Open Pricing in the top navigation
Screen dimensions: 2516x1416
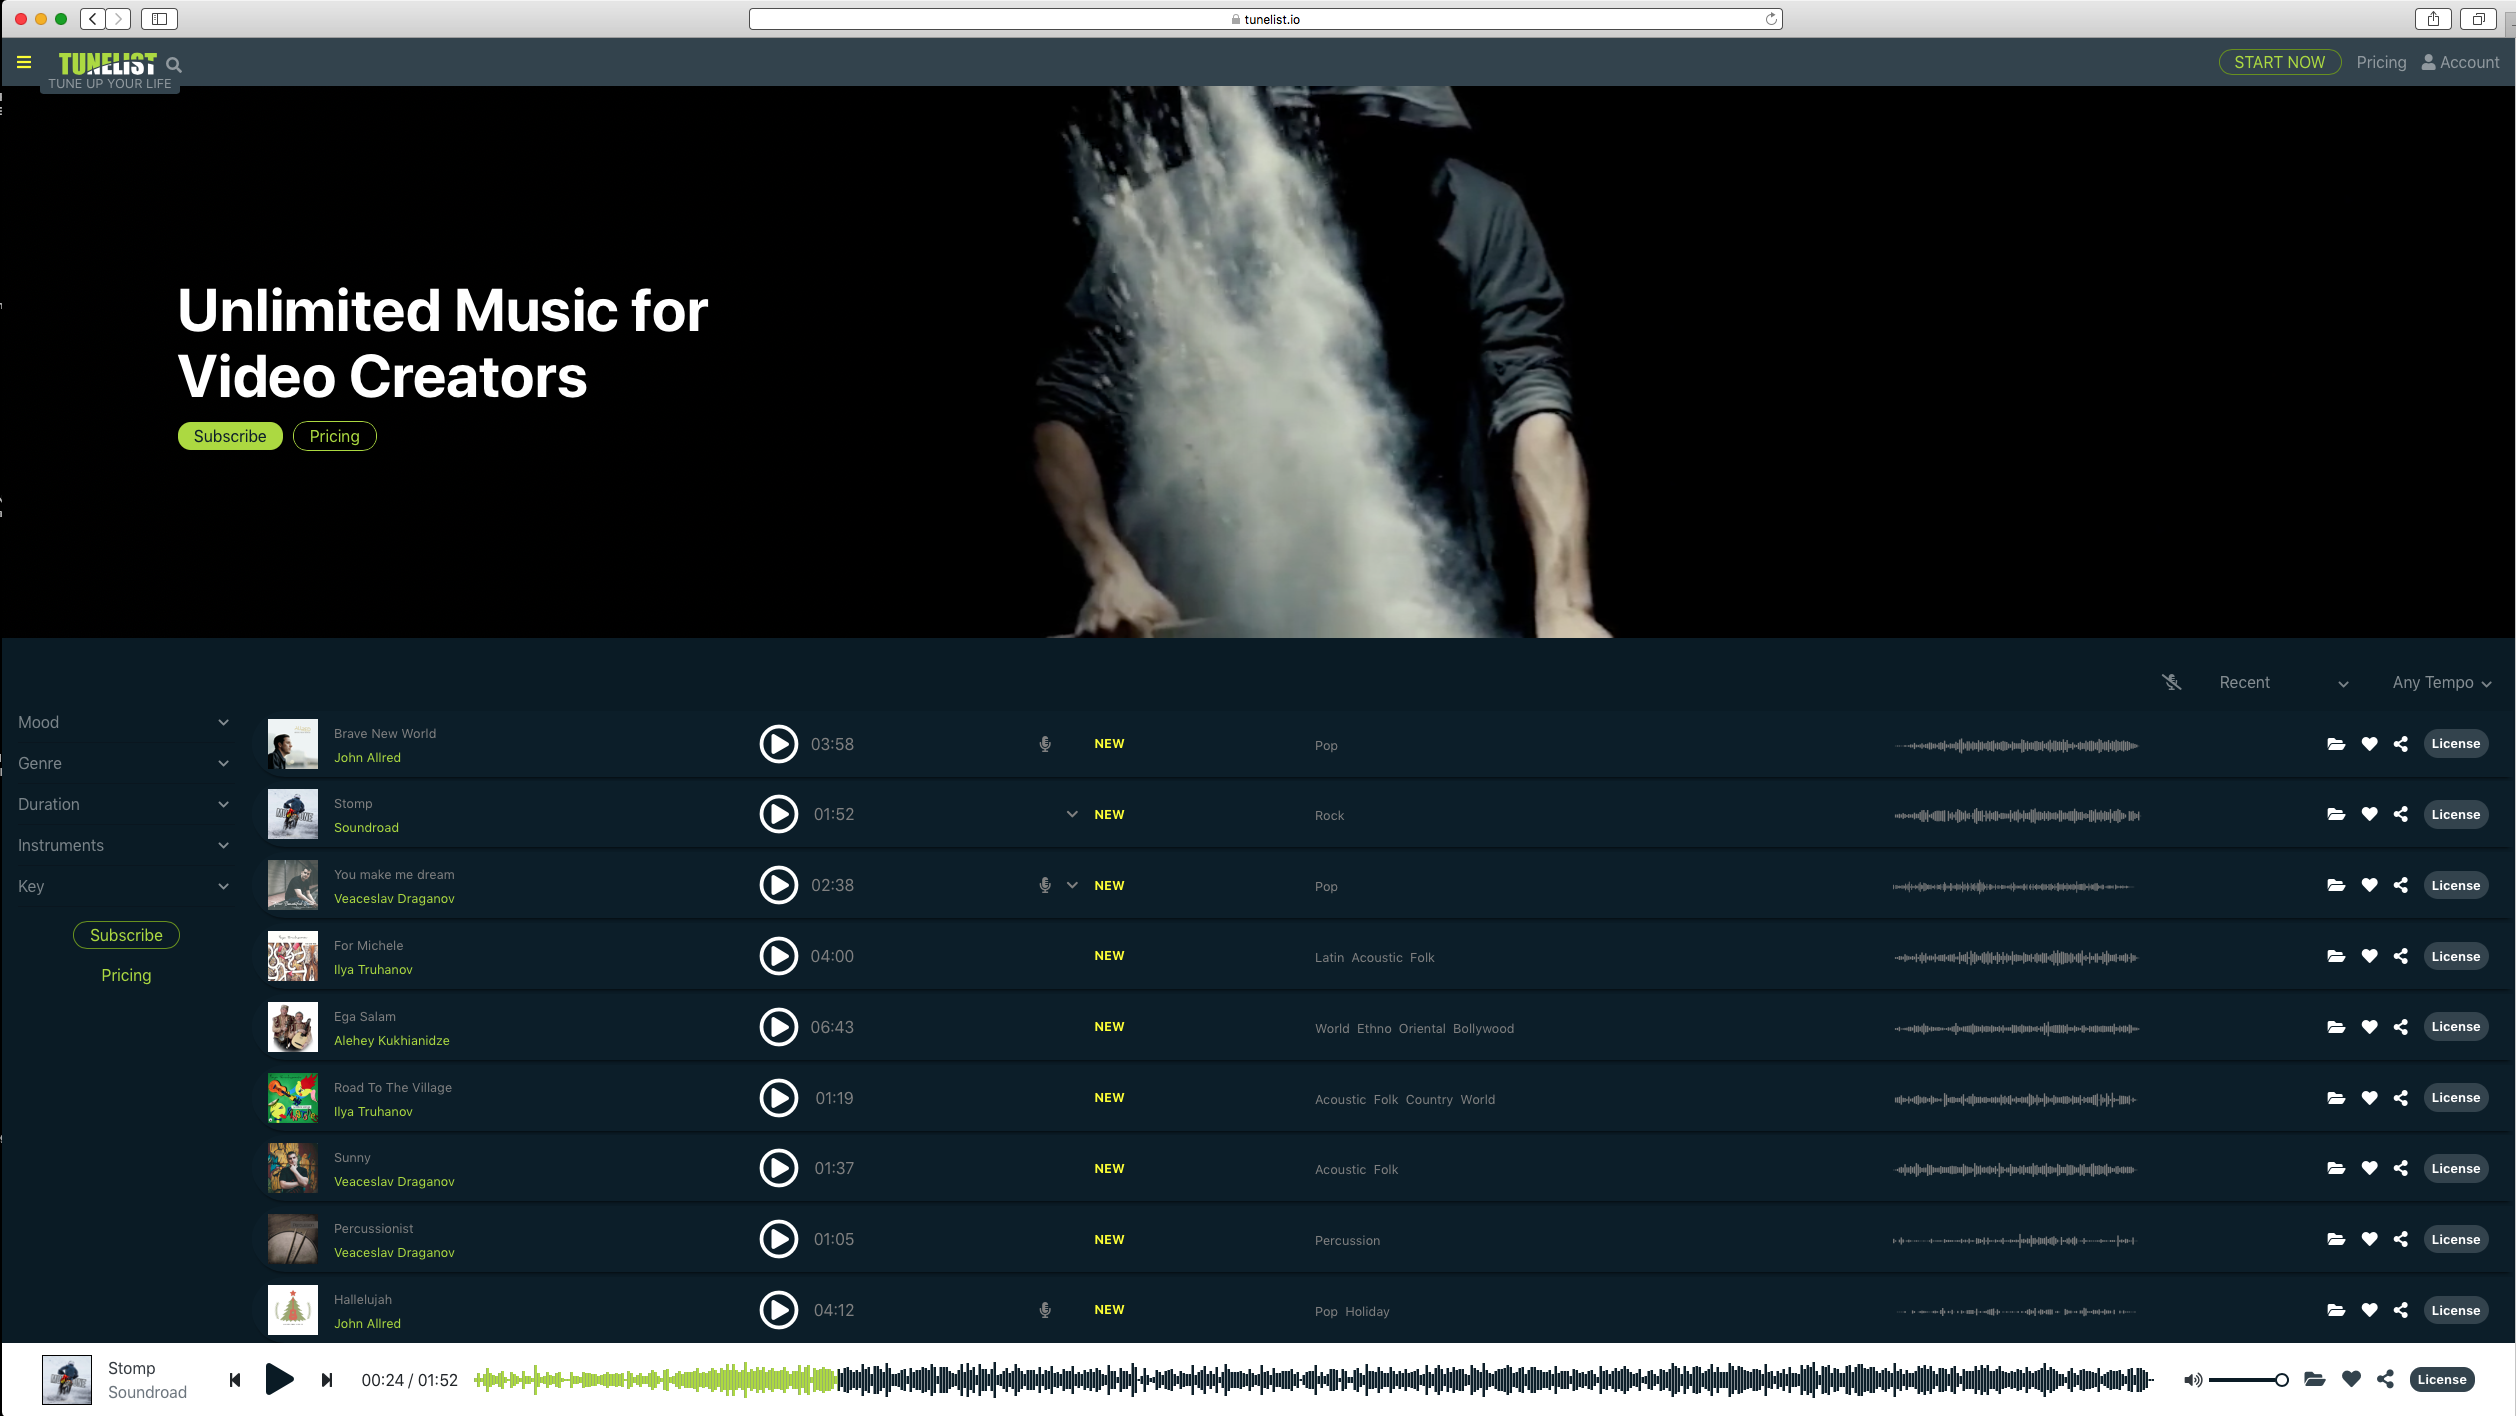coord(2381,62)
